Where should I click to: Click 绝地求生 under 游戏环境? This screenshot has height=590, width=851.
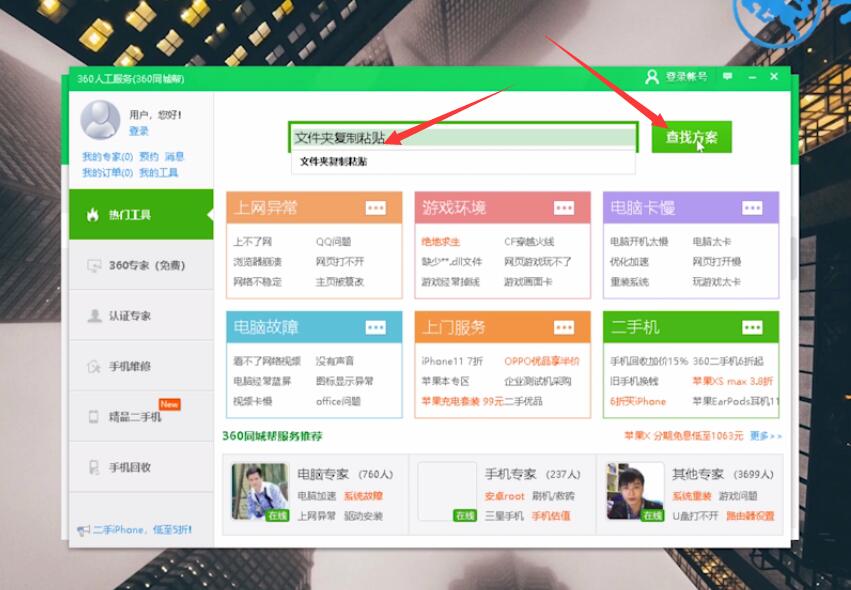tap(441, 242)
